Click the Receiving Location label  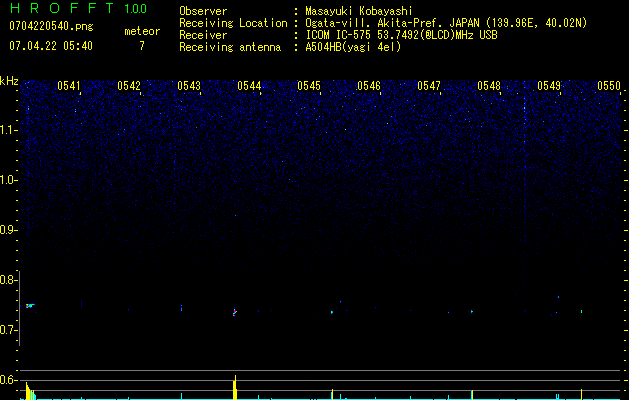click(x=233, y=23)
